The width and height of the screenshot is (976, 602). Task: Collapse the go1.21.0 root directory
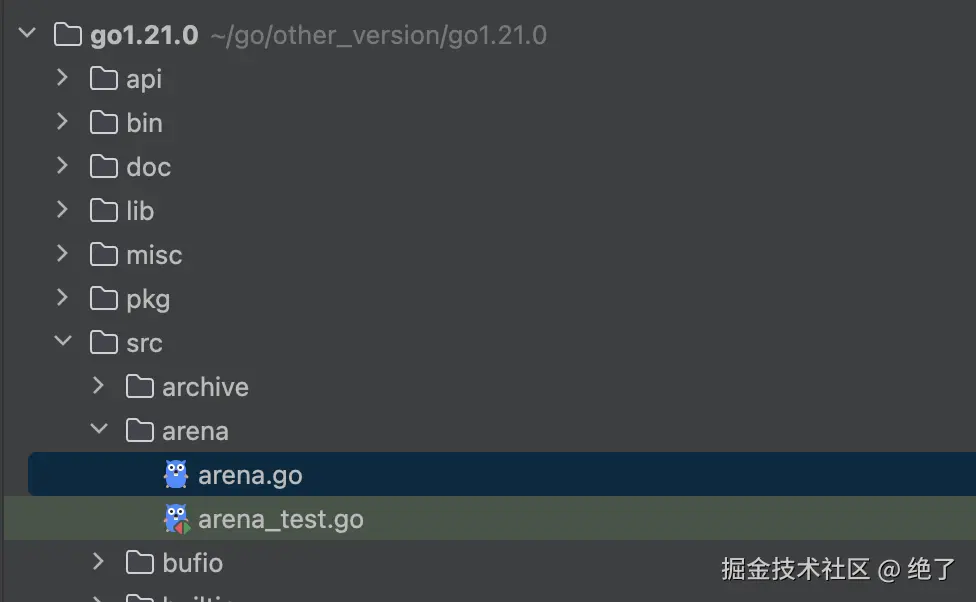[27, 35]
